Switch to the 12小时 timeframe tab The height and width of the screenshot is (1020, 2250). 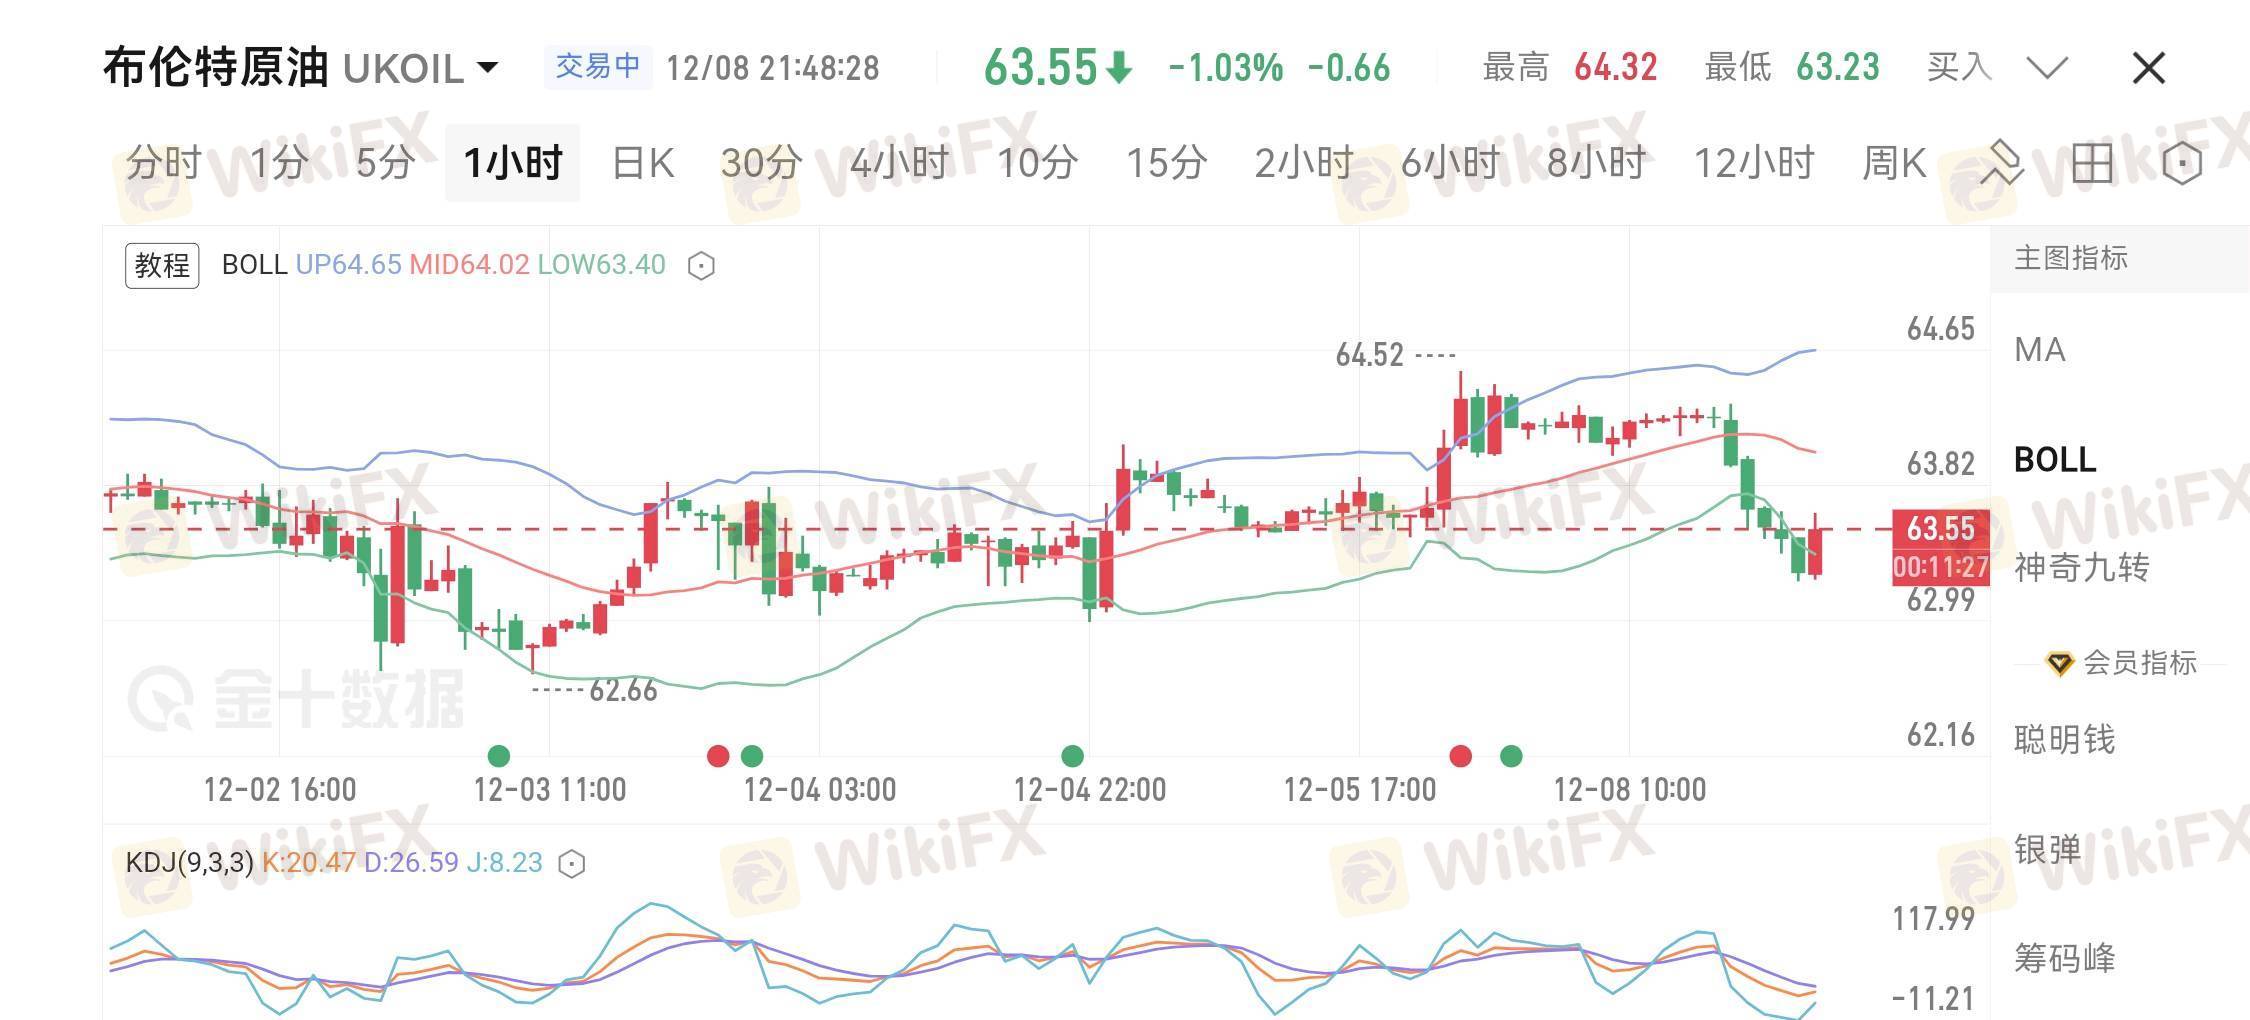1754,162
